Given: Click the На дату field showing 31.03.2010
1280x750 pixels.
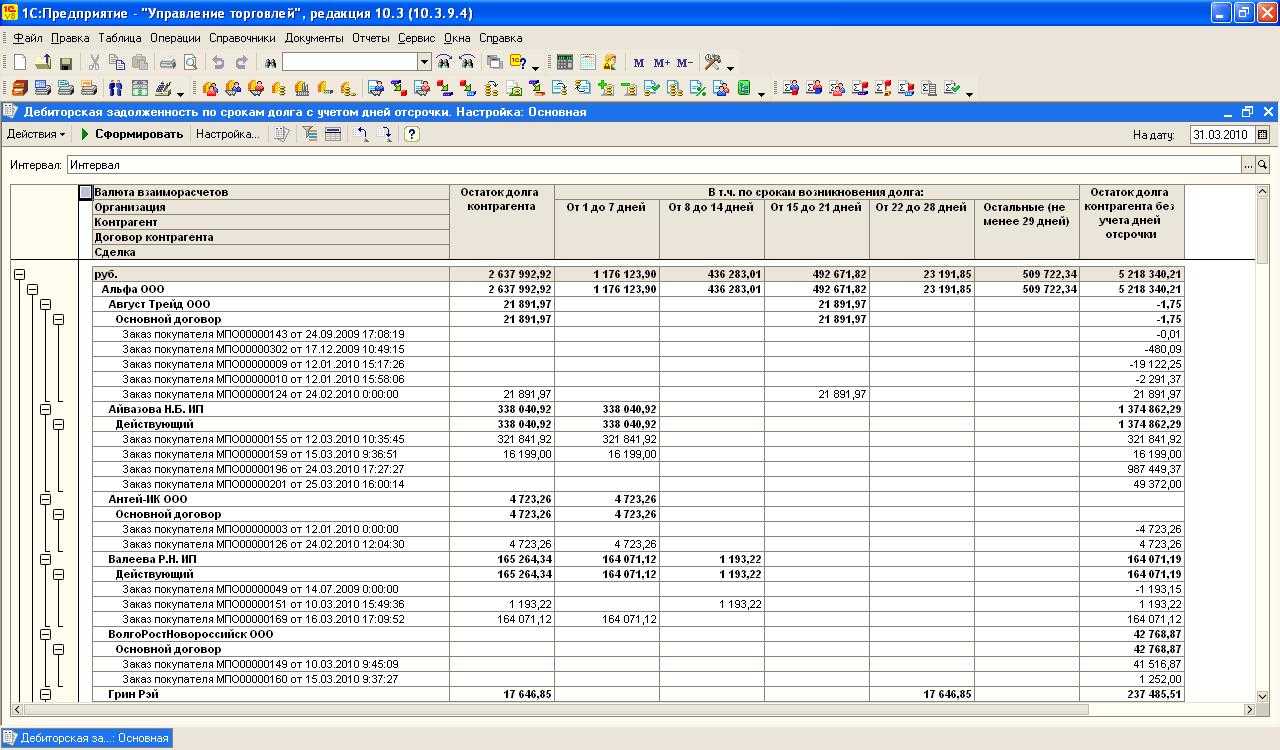Looking at the screenshot, I should (1222, 134).
